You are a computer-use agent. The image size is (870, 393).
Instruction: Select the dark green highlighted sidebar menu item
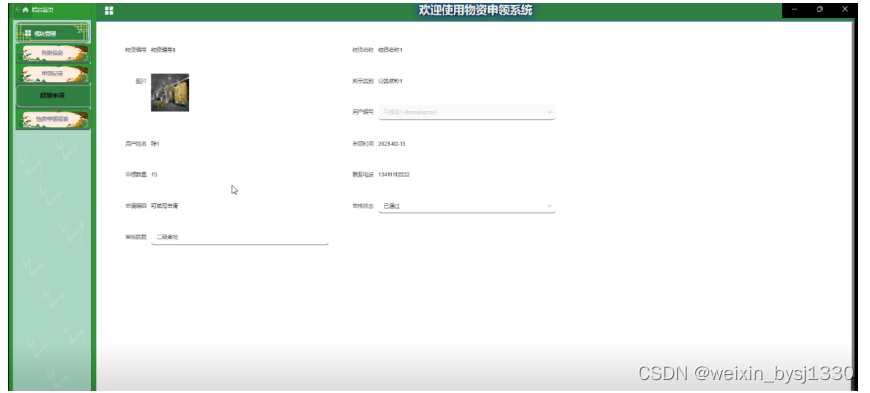[x=53, y=95]
